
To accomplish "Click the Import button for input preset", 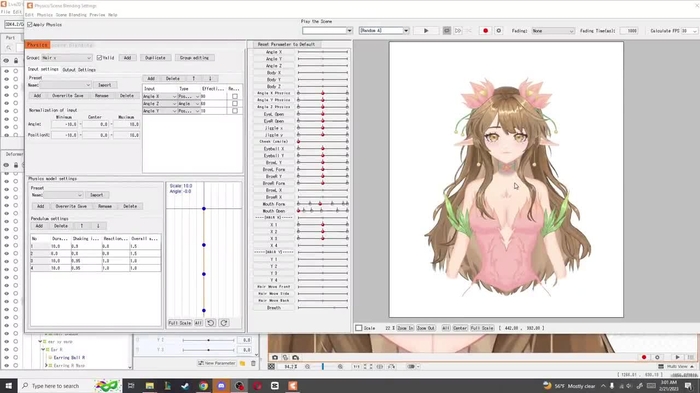I will pos(105,85).
